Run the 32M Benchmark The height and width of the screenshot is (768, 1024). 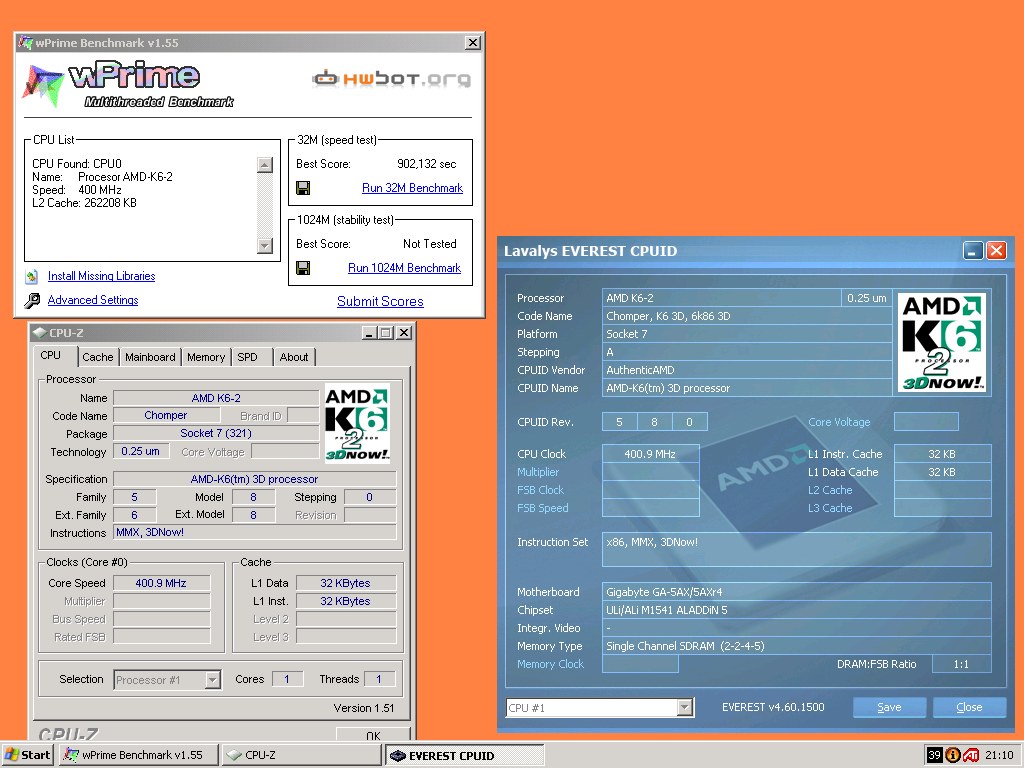pyautogui.click(x=412, y=188)
